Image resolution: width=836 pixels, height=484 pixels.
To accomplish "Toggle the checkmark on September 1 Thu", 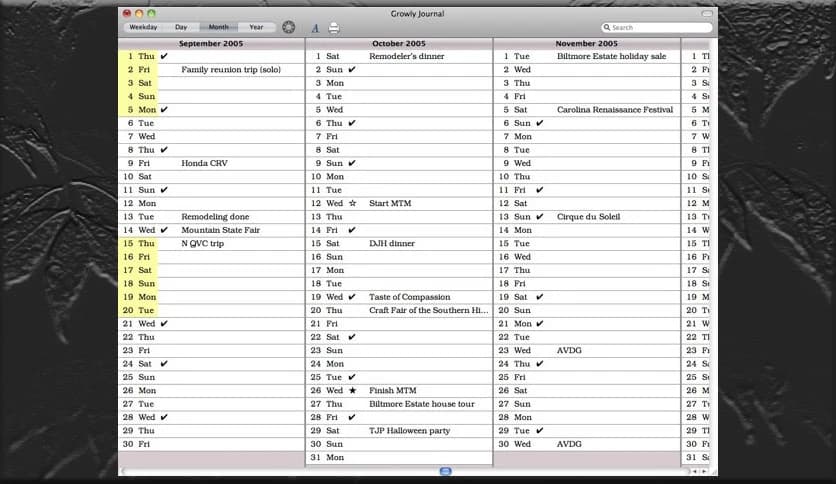I will 164,56.
